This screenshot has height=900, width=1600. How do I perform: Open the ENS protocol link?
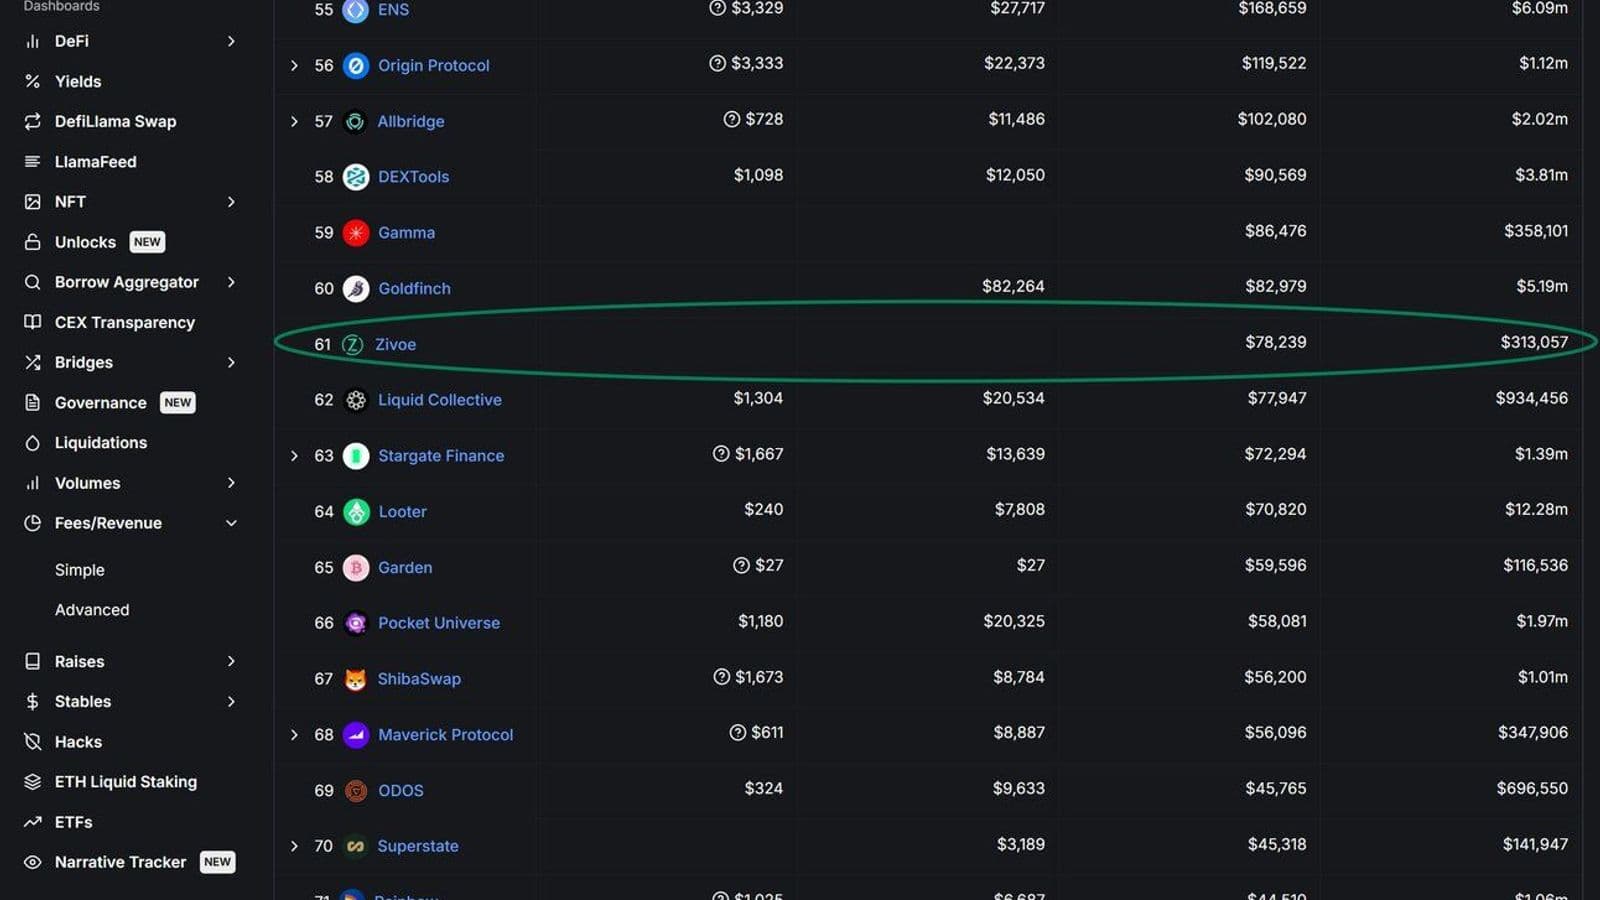(x=393, y=10)
